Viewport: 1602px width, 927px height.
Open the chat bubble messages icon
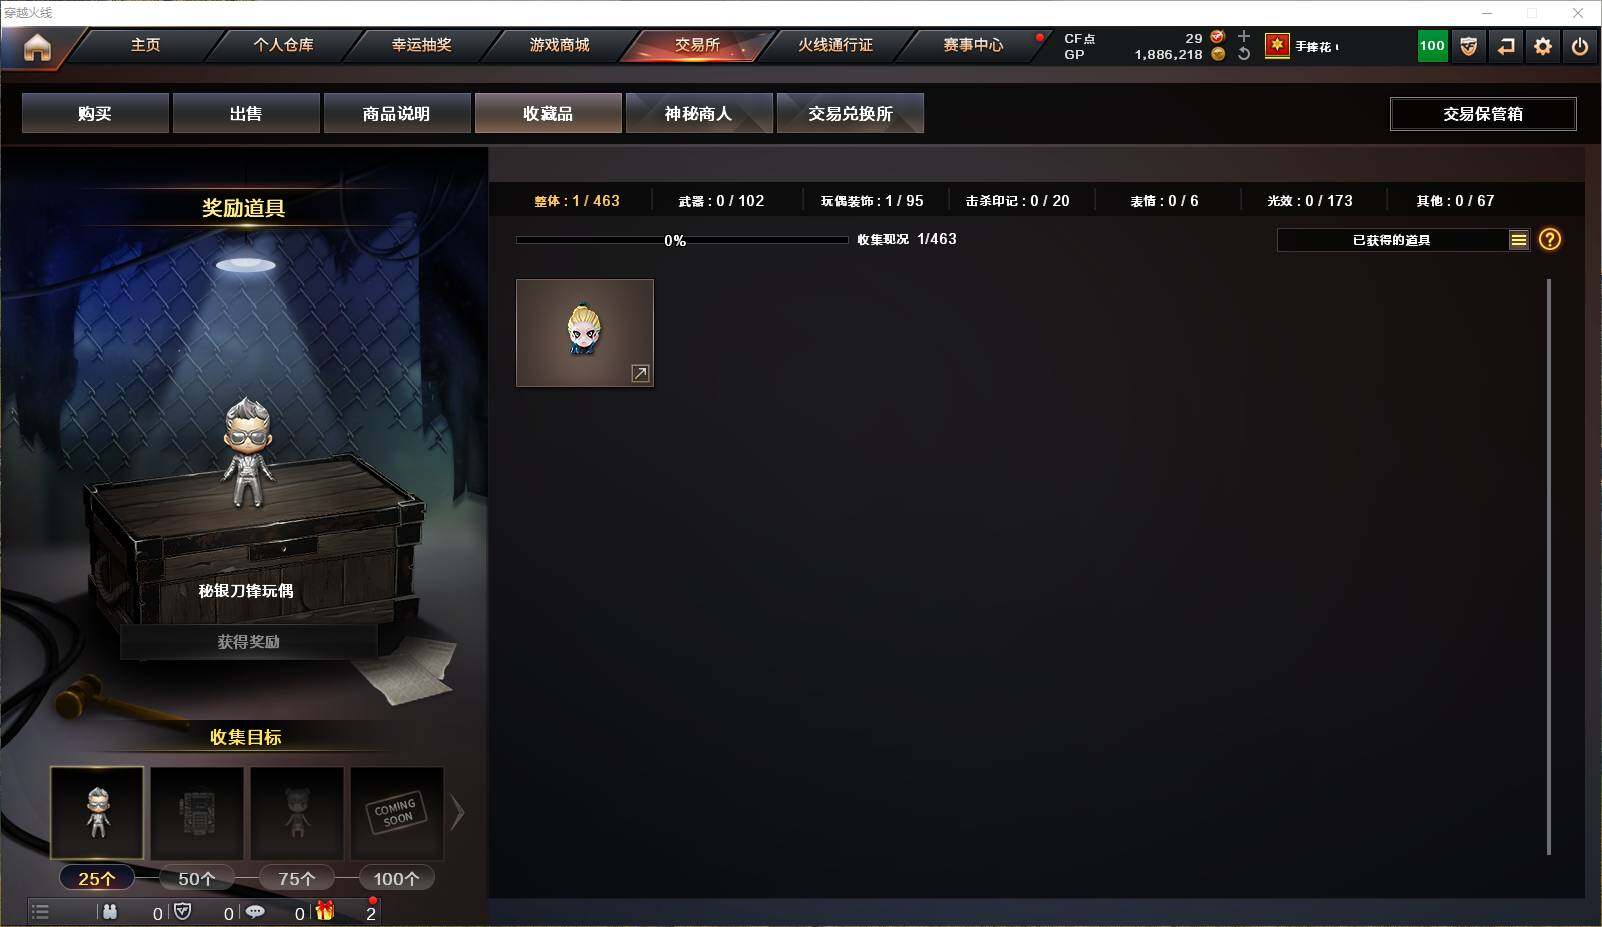pyautogui.click(x=255, y=911)
